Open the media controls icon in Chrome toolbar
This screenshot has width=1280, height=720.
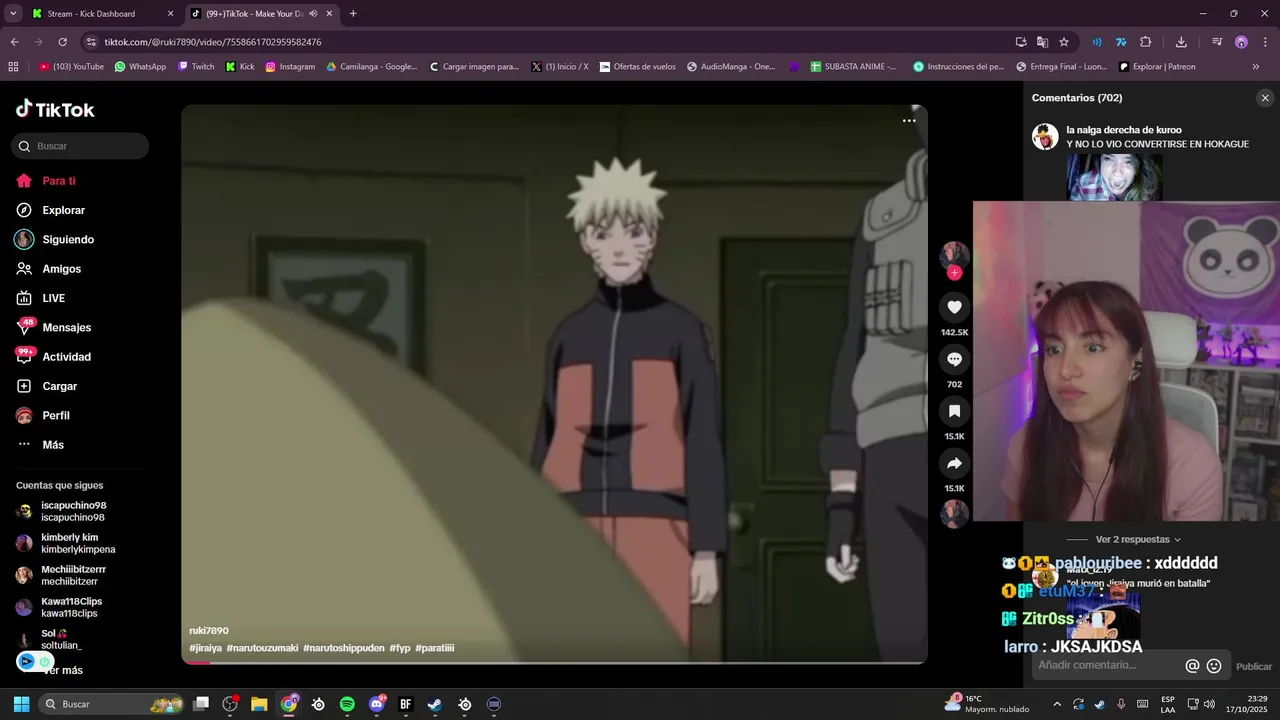(1217, 42)
